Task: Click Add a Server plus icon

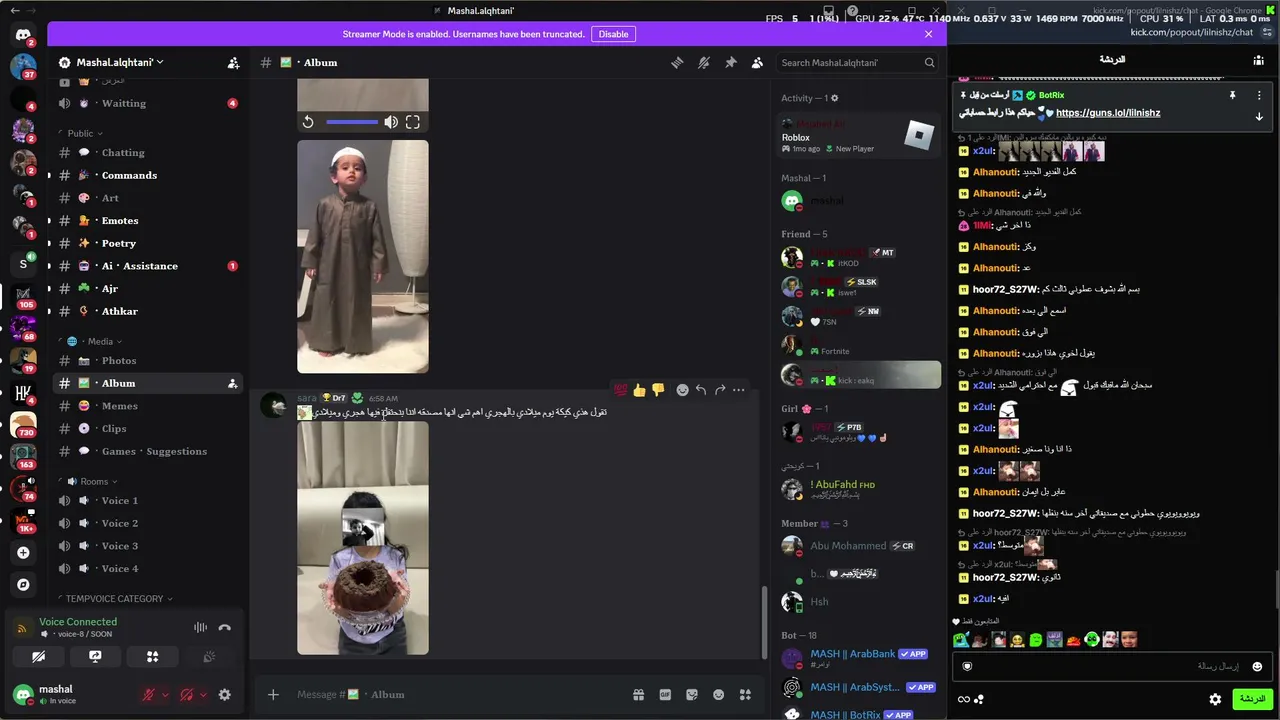Action: pos(23,552)
